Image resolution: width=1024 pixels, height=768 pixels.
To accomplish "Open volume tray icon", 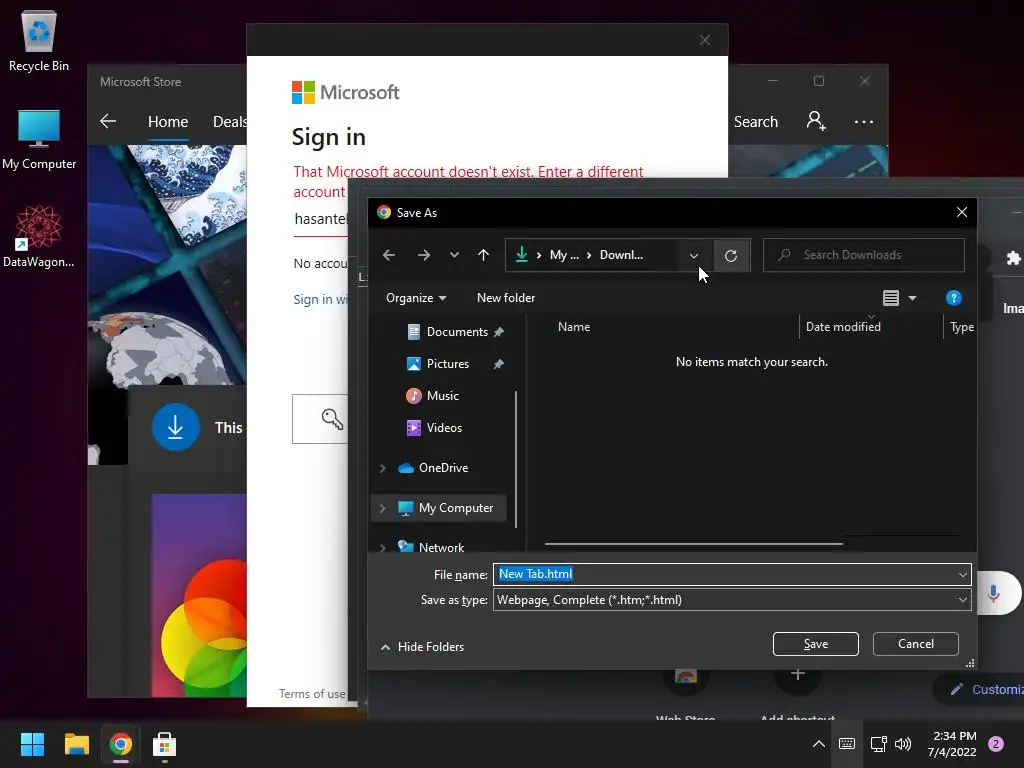I will click(903, 744).
